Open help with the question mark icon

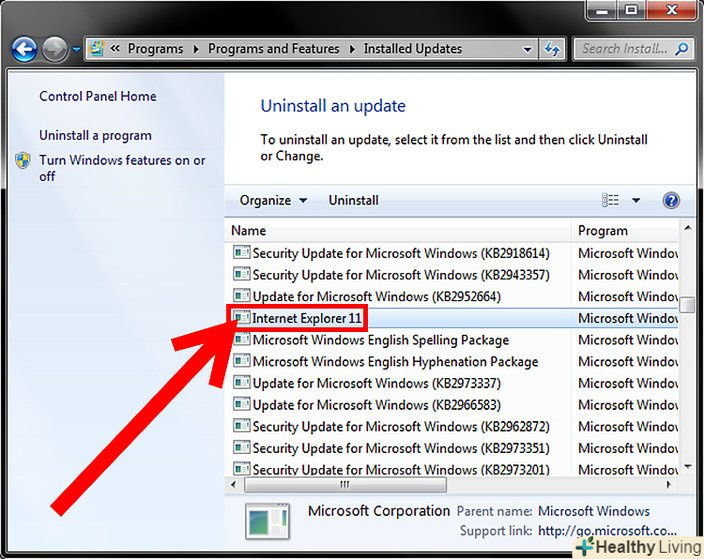[x=671, y=200]
